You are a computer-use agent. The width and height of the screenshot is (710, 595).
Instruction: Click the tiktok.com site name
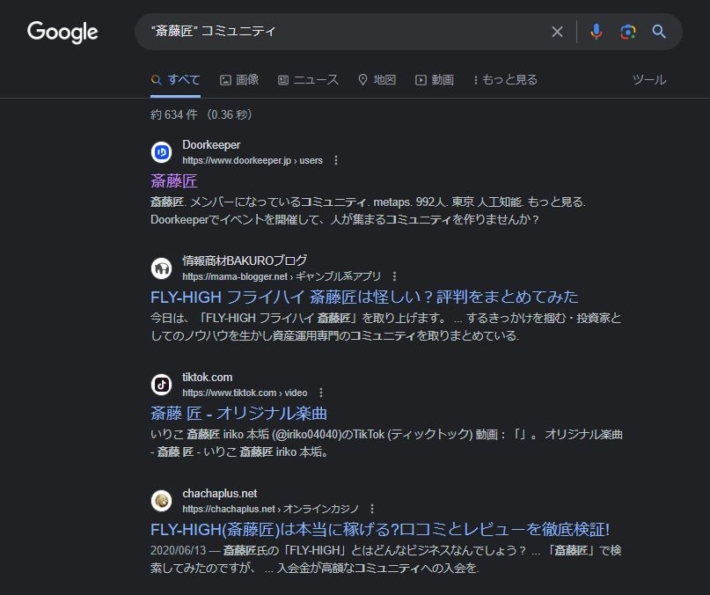(x=207, y=377)
